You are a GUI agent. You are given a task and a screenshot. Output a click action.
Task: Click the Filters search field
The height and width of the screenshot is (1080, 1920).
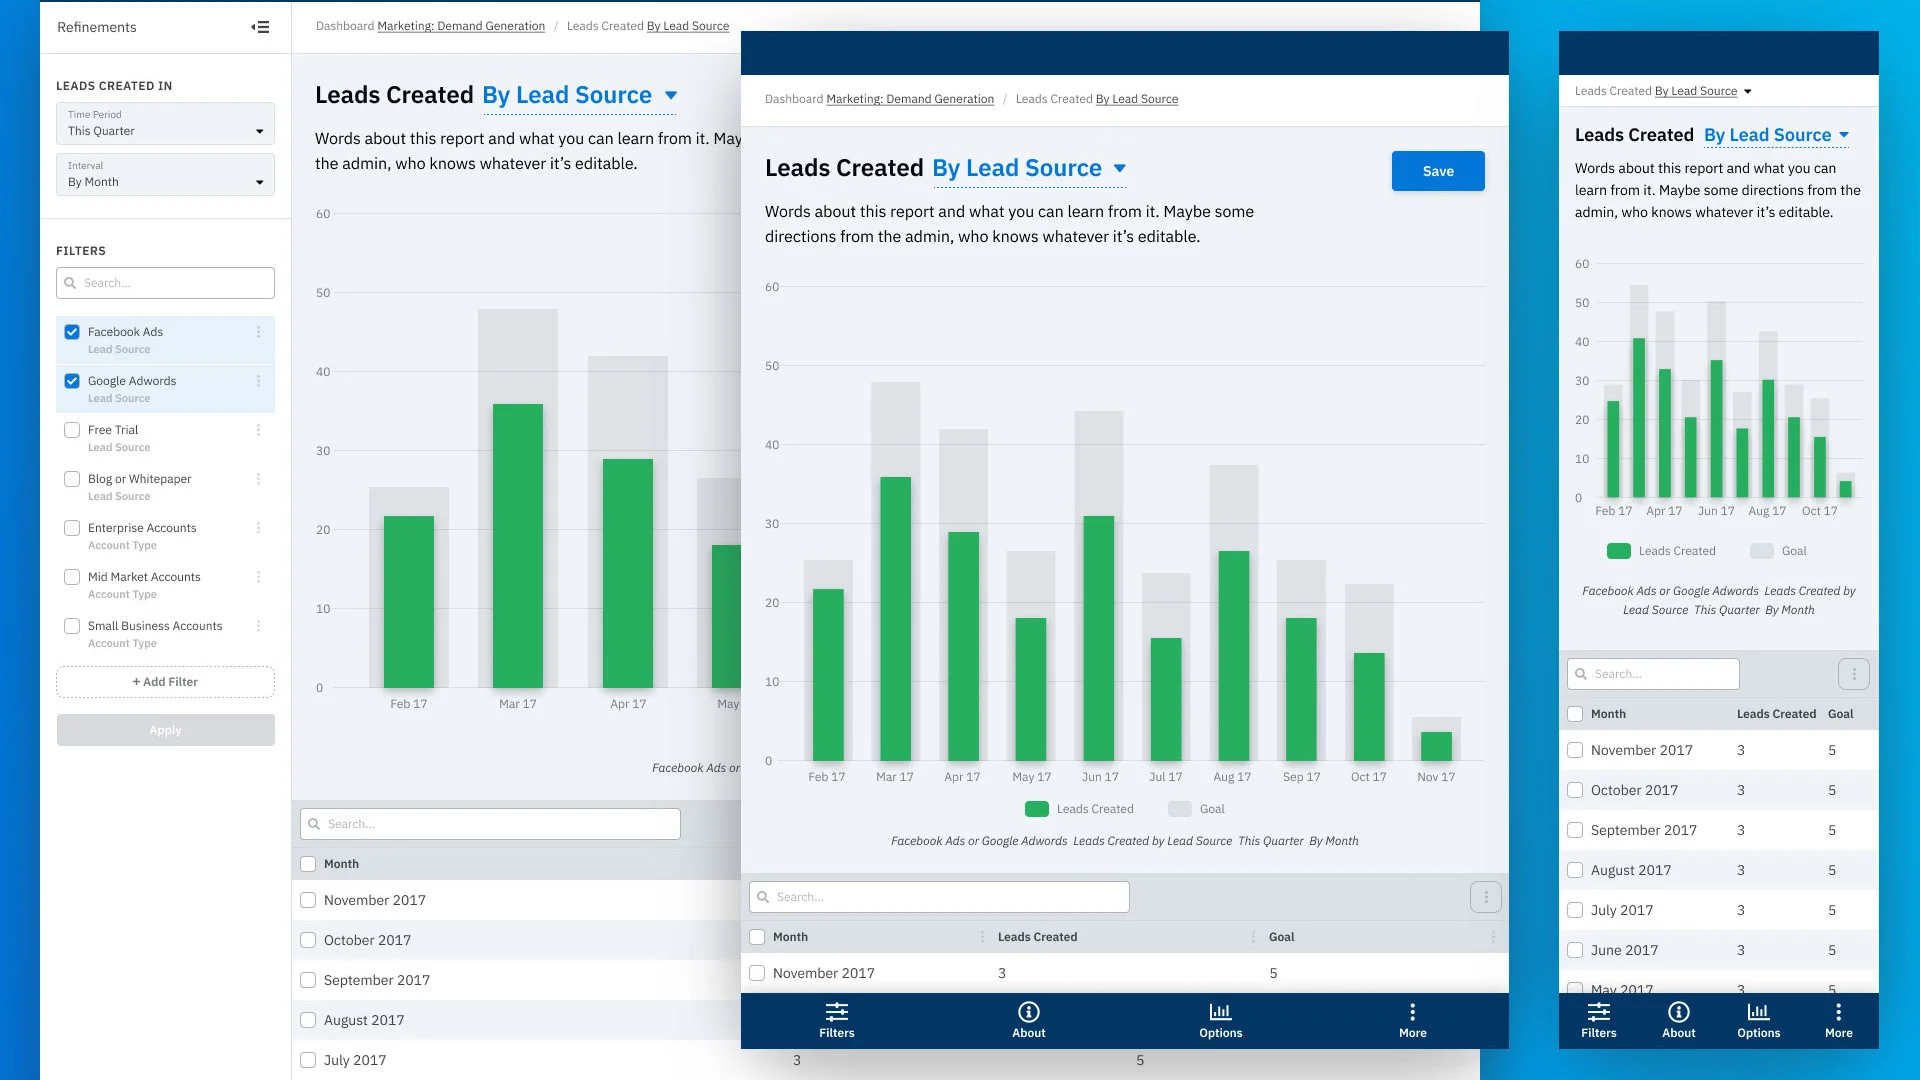(165, 283)
